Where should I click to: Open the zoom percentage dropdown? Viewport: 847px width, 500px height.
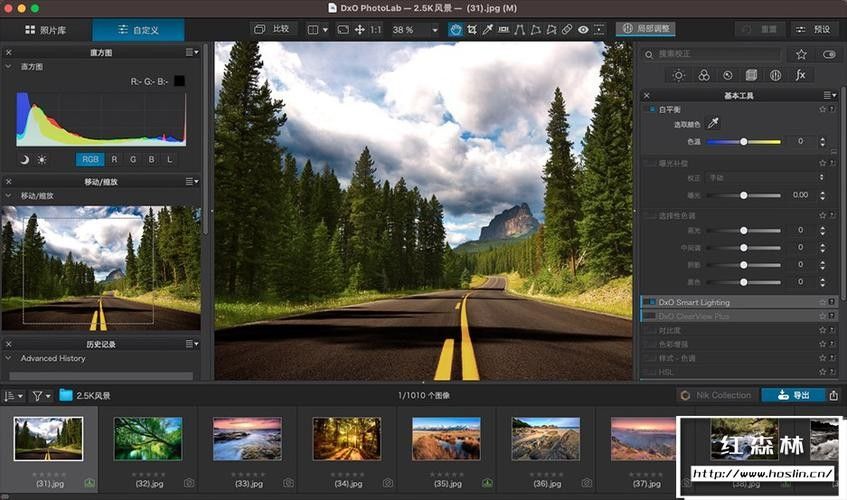point(434,30)
